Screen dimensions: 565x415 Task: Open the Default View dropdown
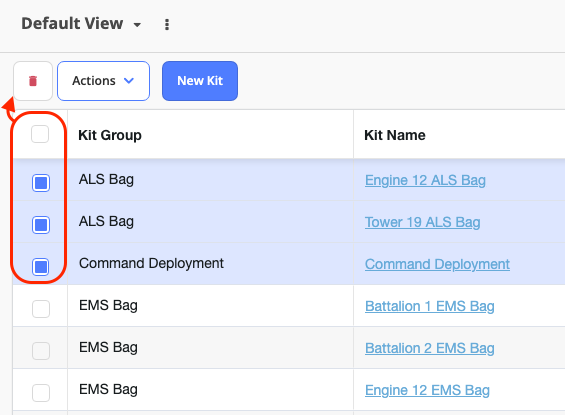point(81,24)
